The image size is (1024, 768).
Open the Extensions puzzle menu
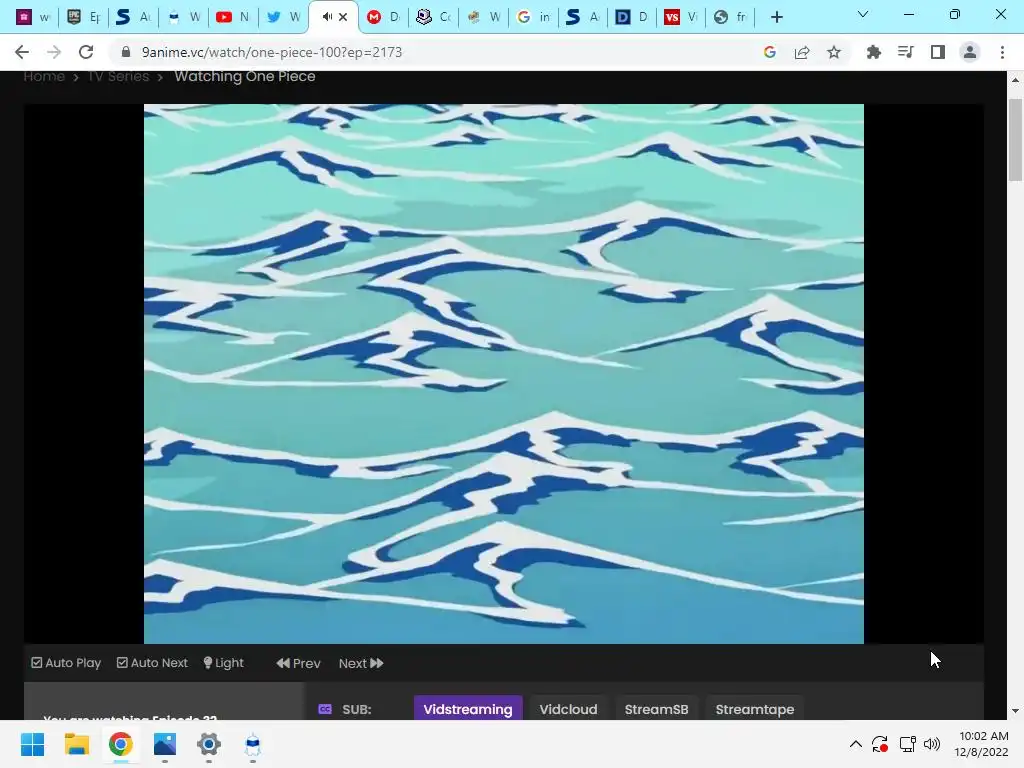point(873,52)
